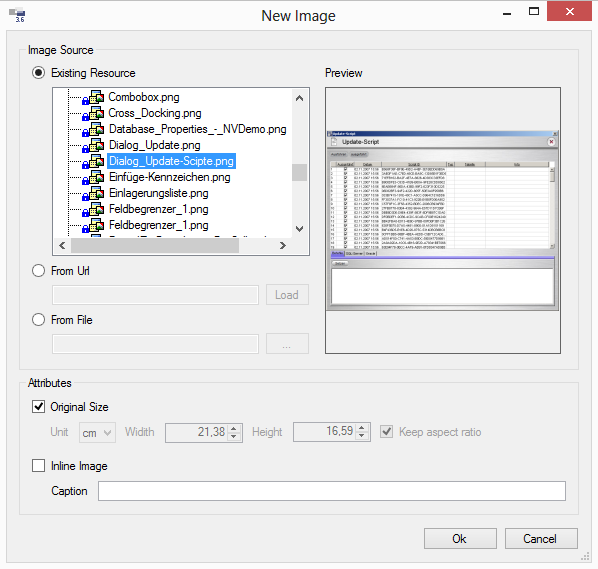Viewport: 598px width, 569px height.
Task: Select the From File radio button
Action: pyautogui.click(x=39, y=320)
